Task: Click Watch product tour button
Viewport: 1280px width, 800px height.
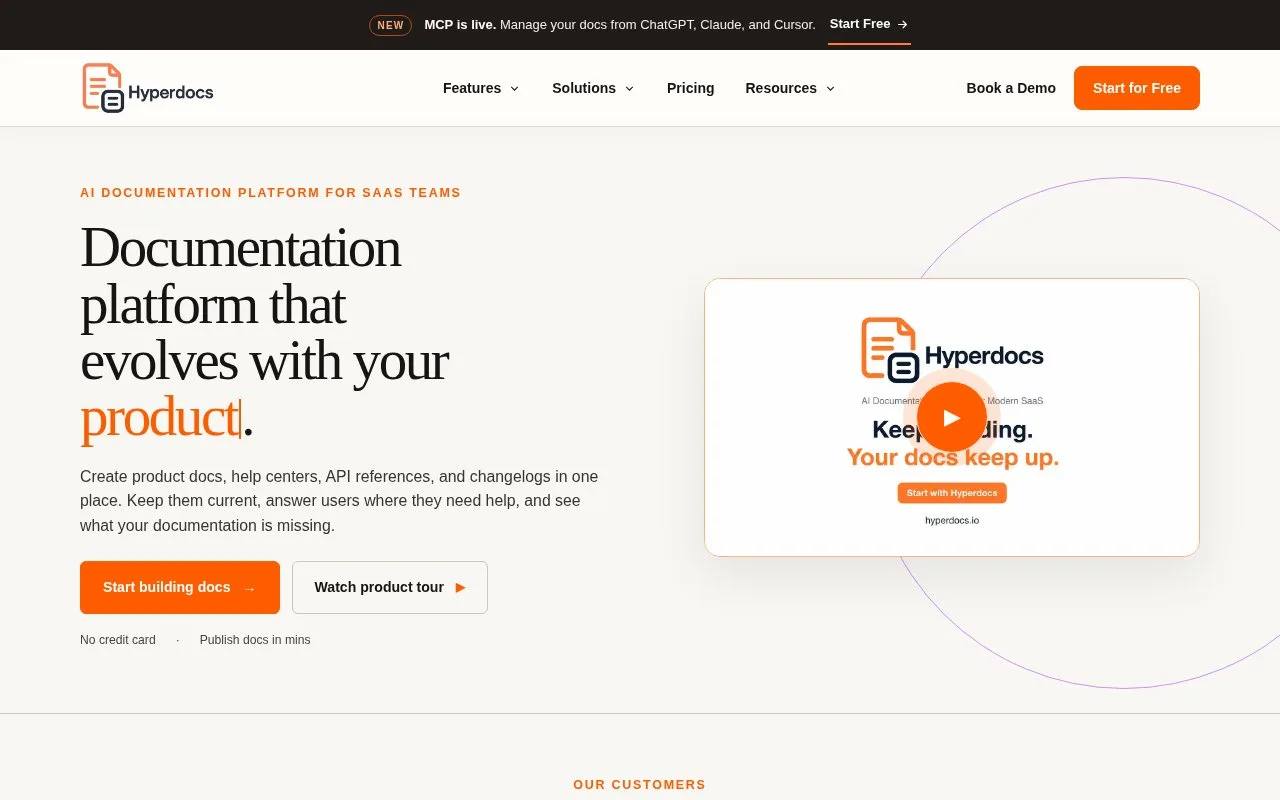Action: tap(390, 587)
